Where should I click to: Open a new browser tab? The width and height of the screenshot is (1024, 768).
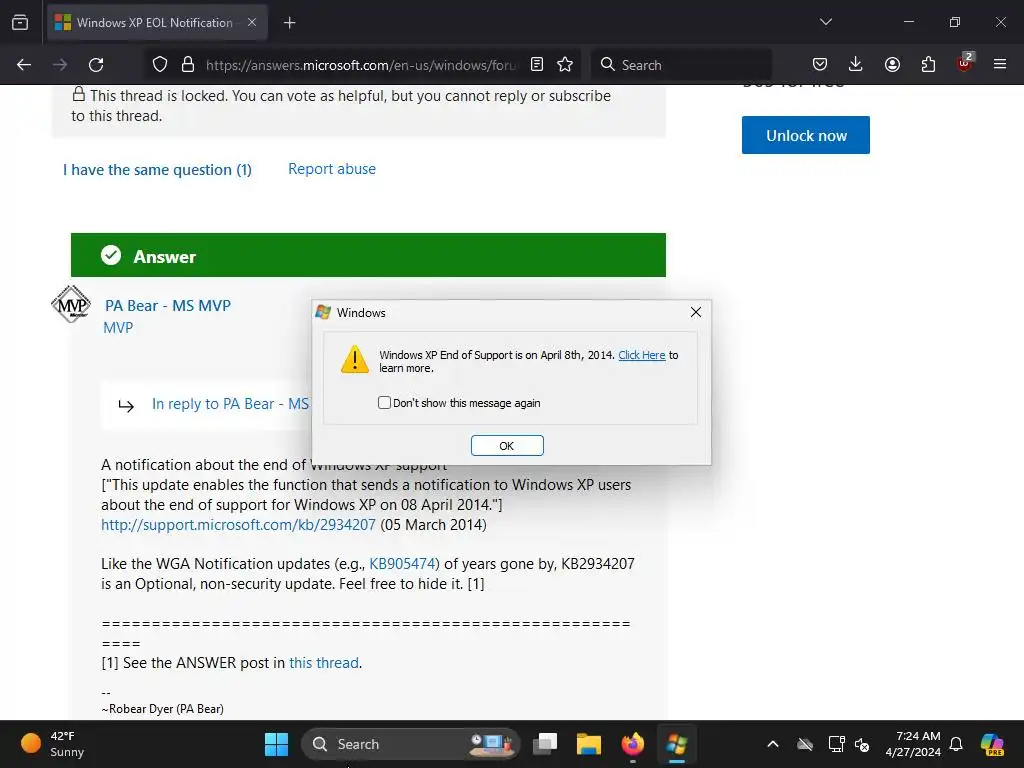pos(289,23)
